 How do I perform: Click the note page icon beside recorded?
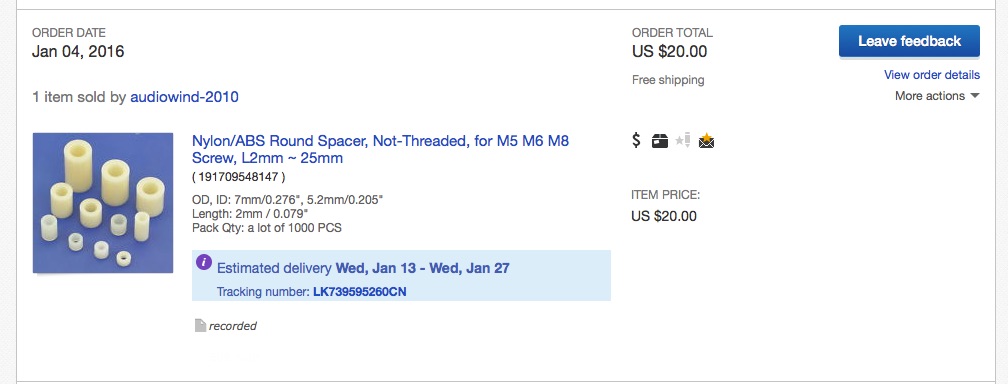coord(200,325)
